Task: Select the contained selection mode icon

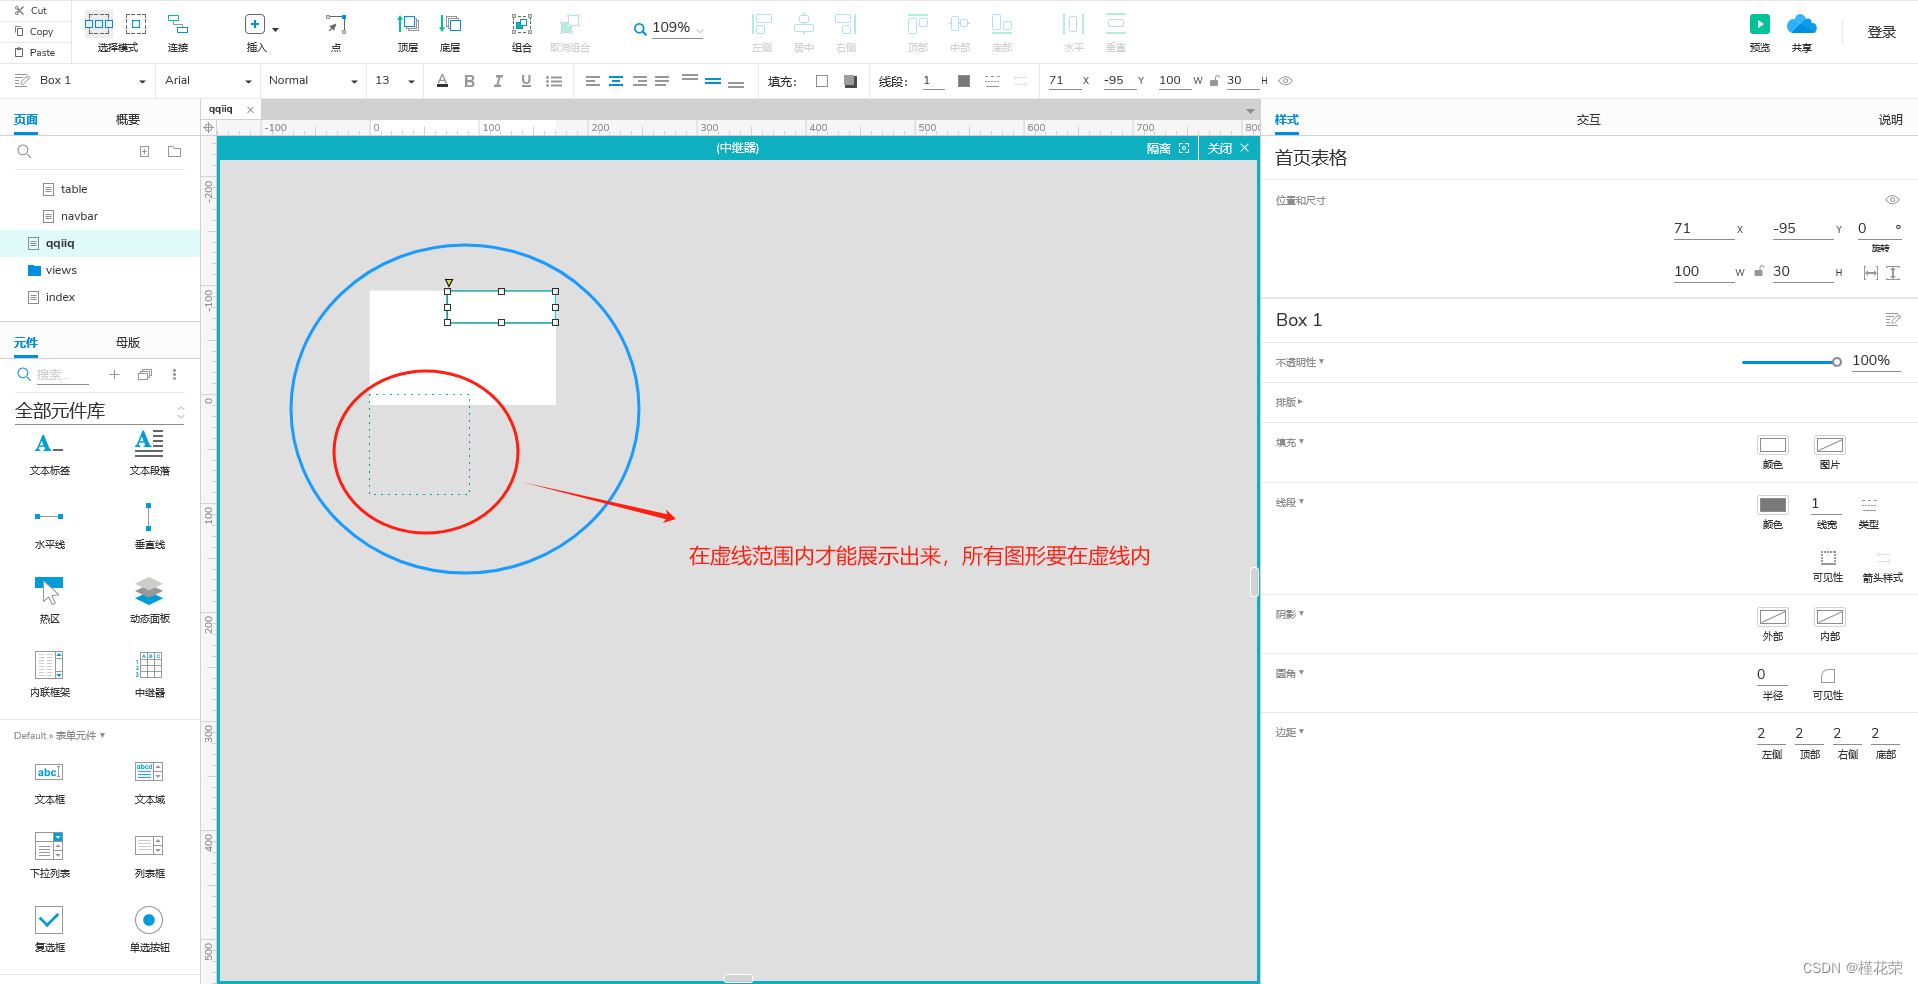Action: [136, 24]
